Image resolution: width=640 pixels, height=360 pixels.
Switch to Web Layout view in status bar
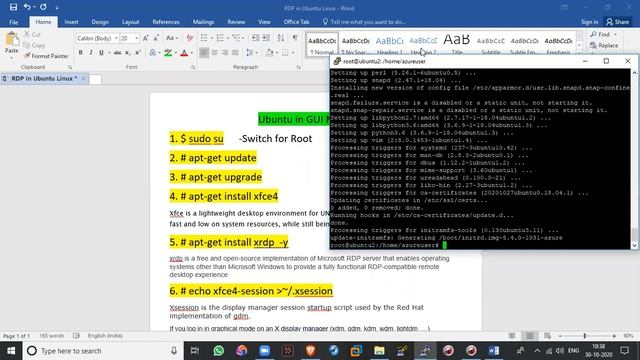pos(547,336)
